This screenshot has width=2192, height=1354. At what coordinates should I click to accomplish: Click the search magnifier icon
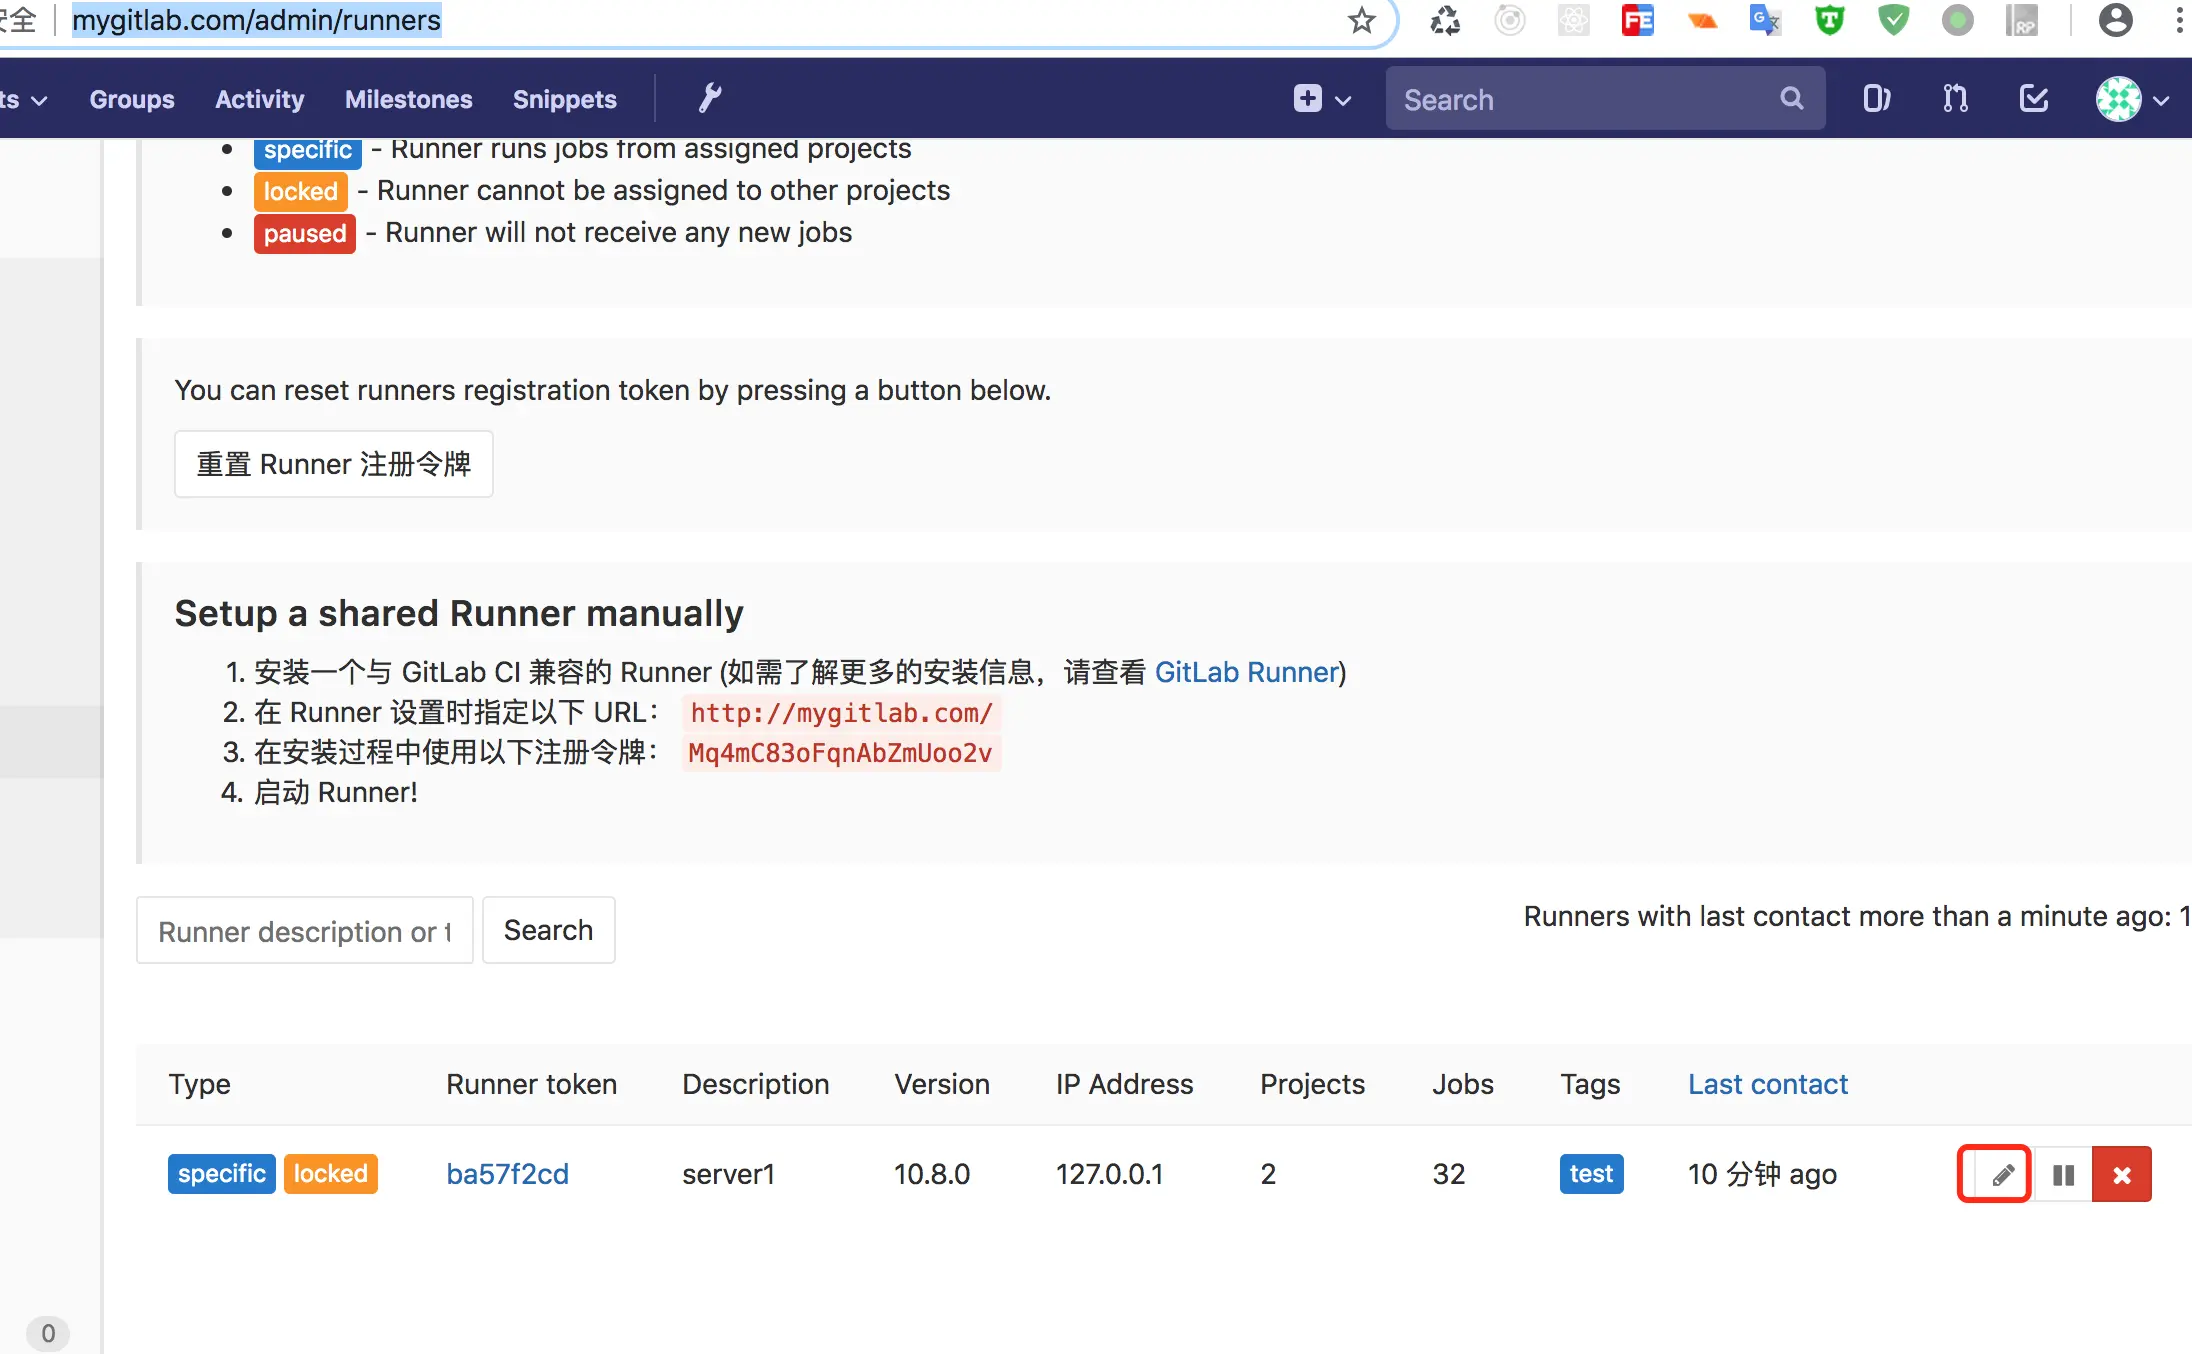coord(1792,98)
